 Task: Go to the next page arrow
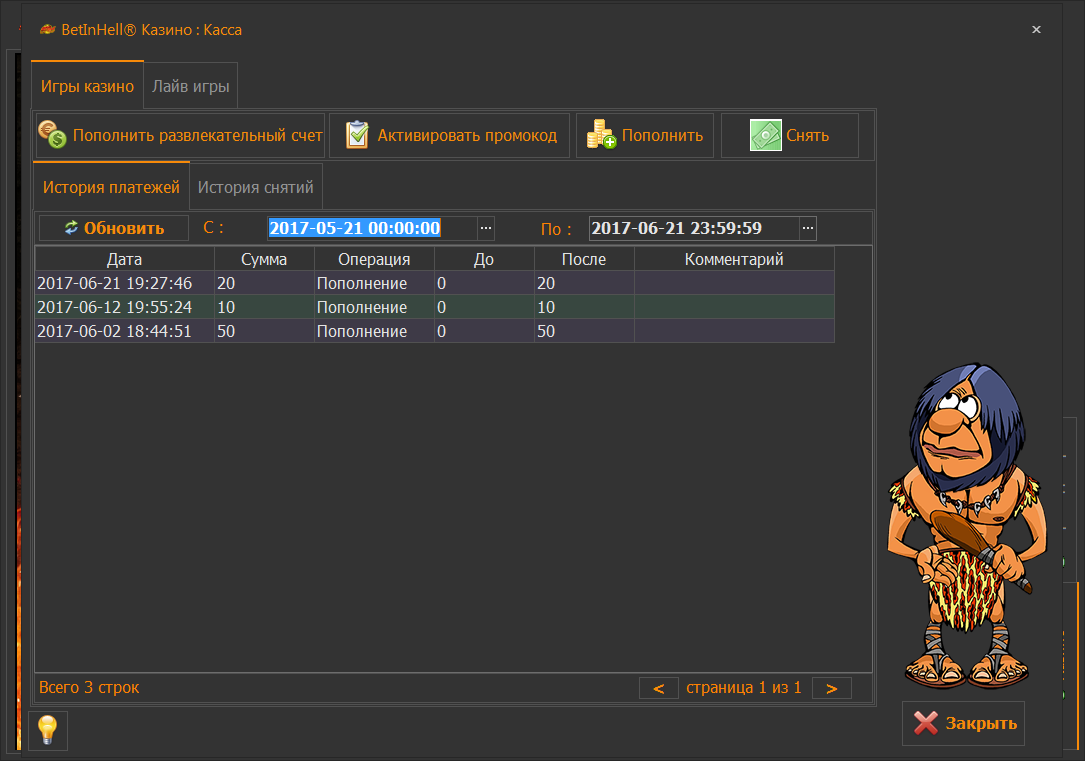click(831, 688)
